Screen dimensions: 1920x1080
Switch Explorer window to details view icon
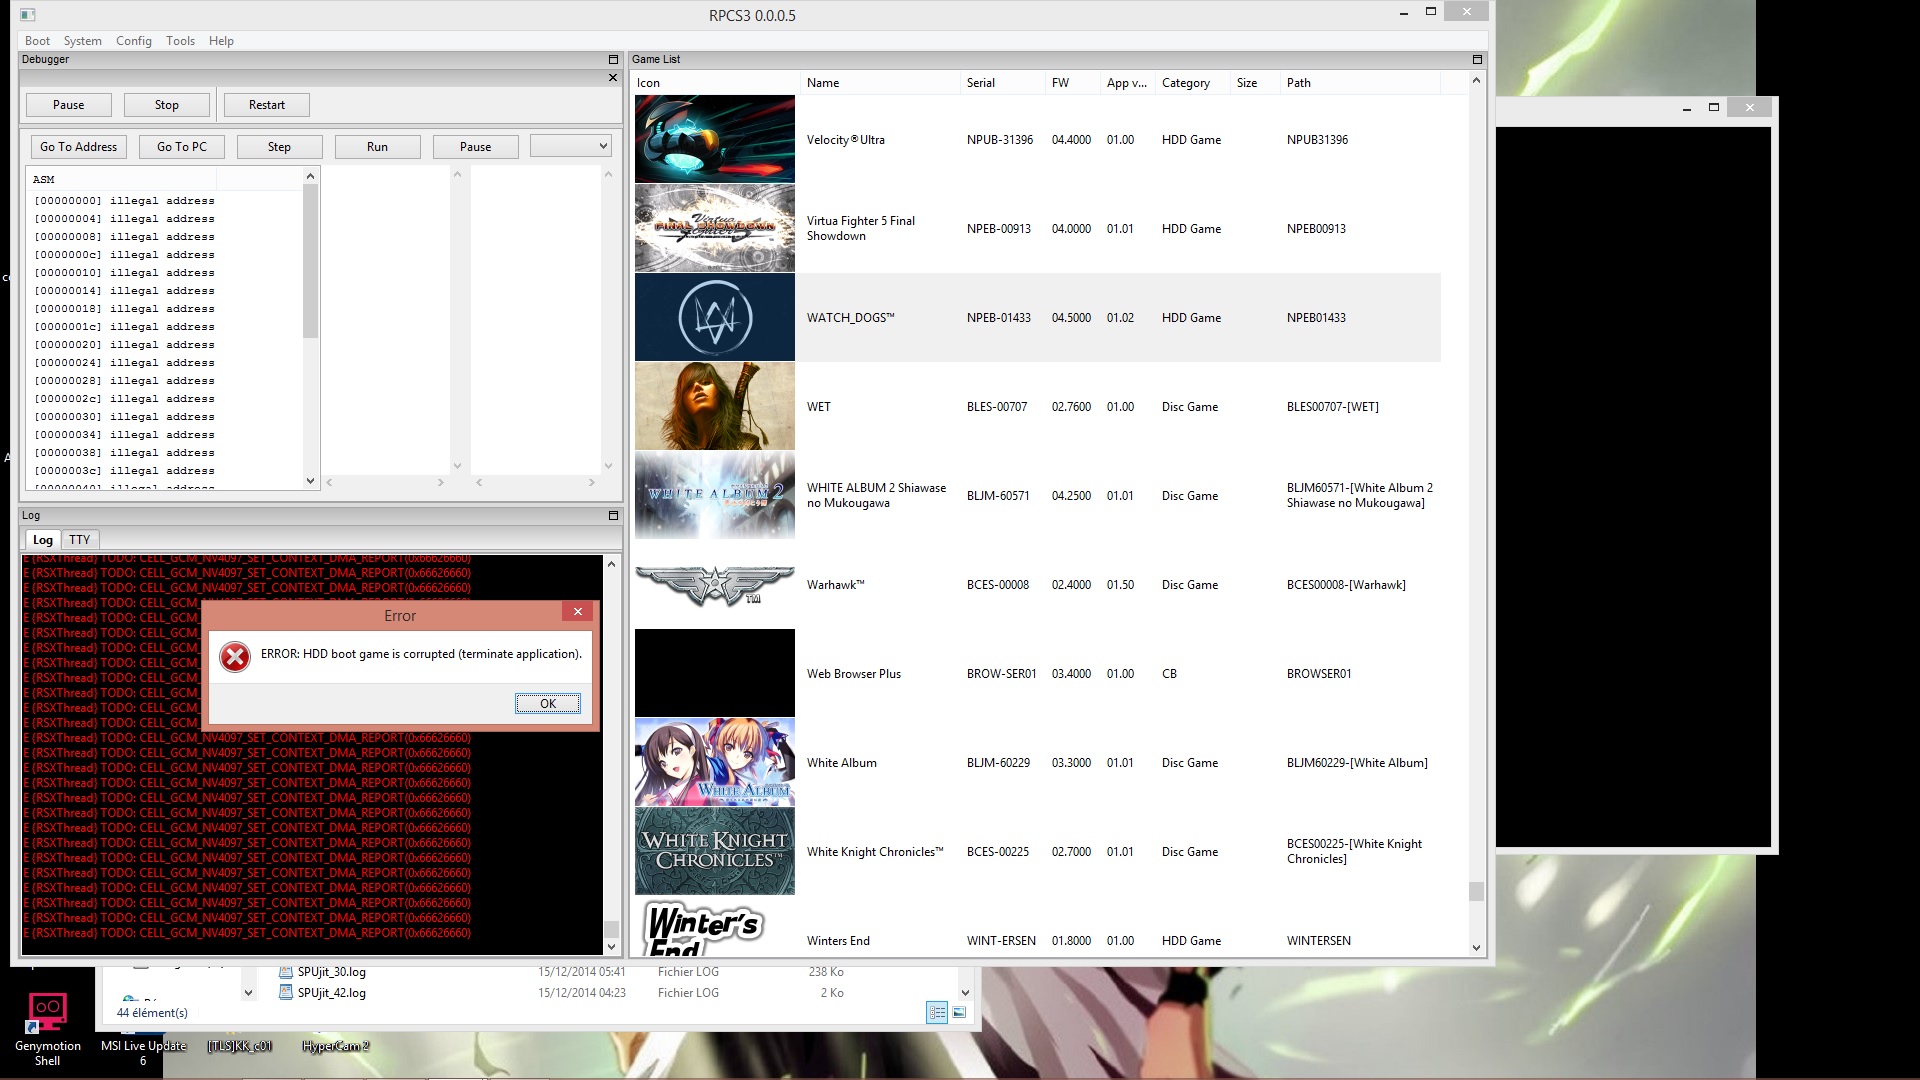(937, 1013)
